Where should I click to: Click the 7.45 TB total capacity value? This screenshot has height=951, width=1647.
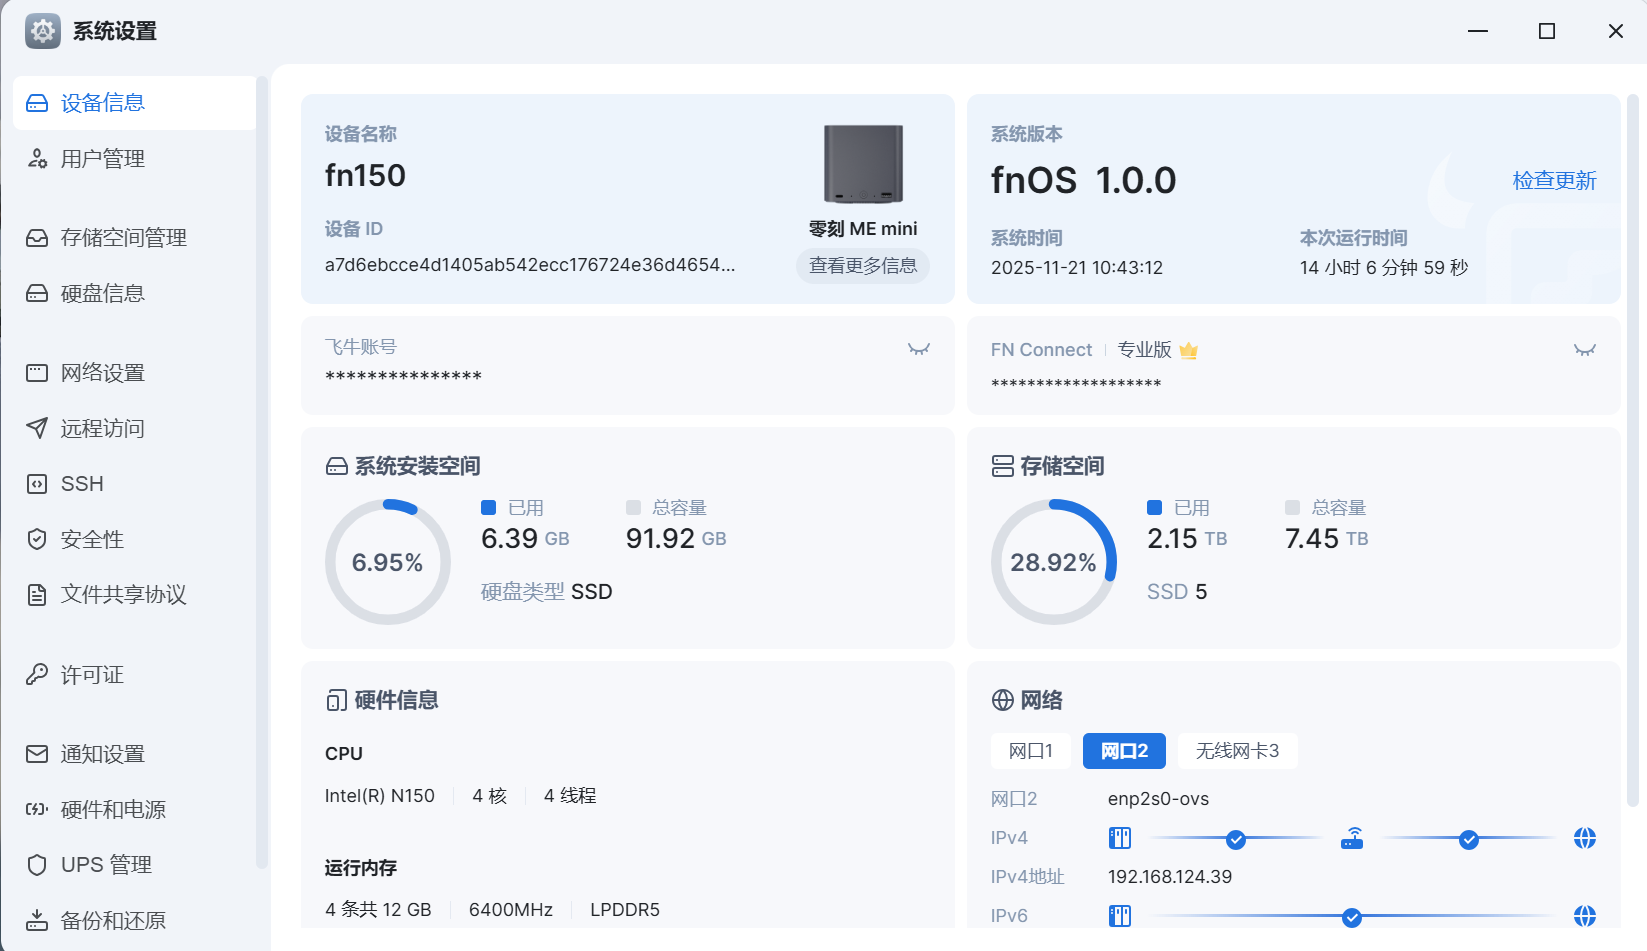coord(1327,539)
